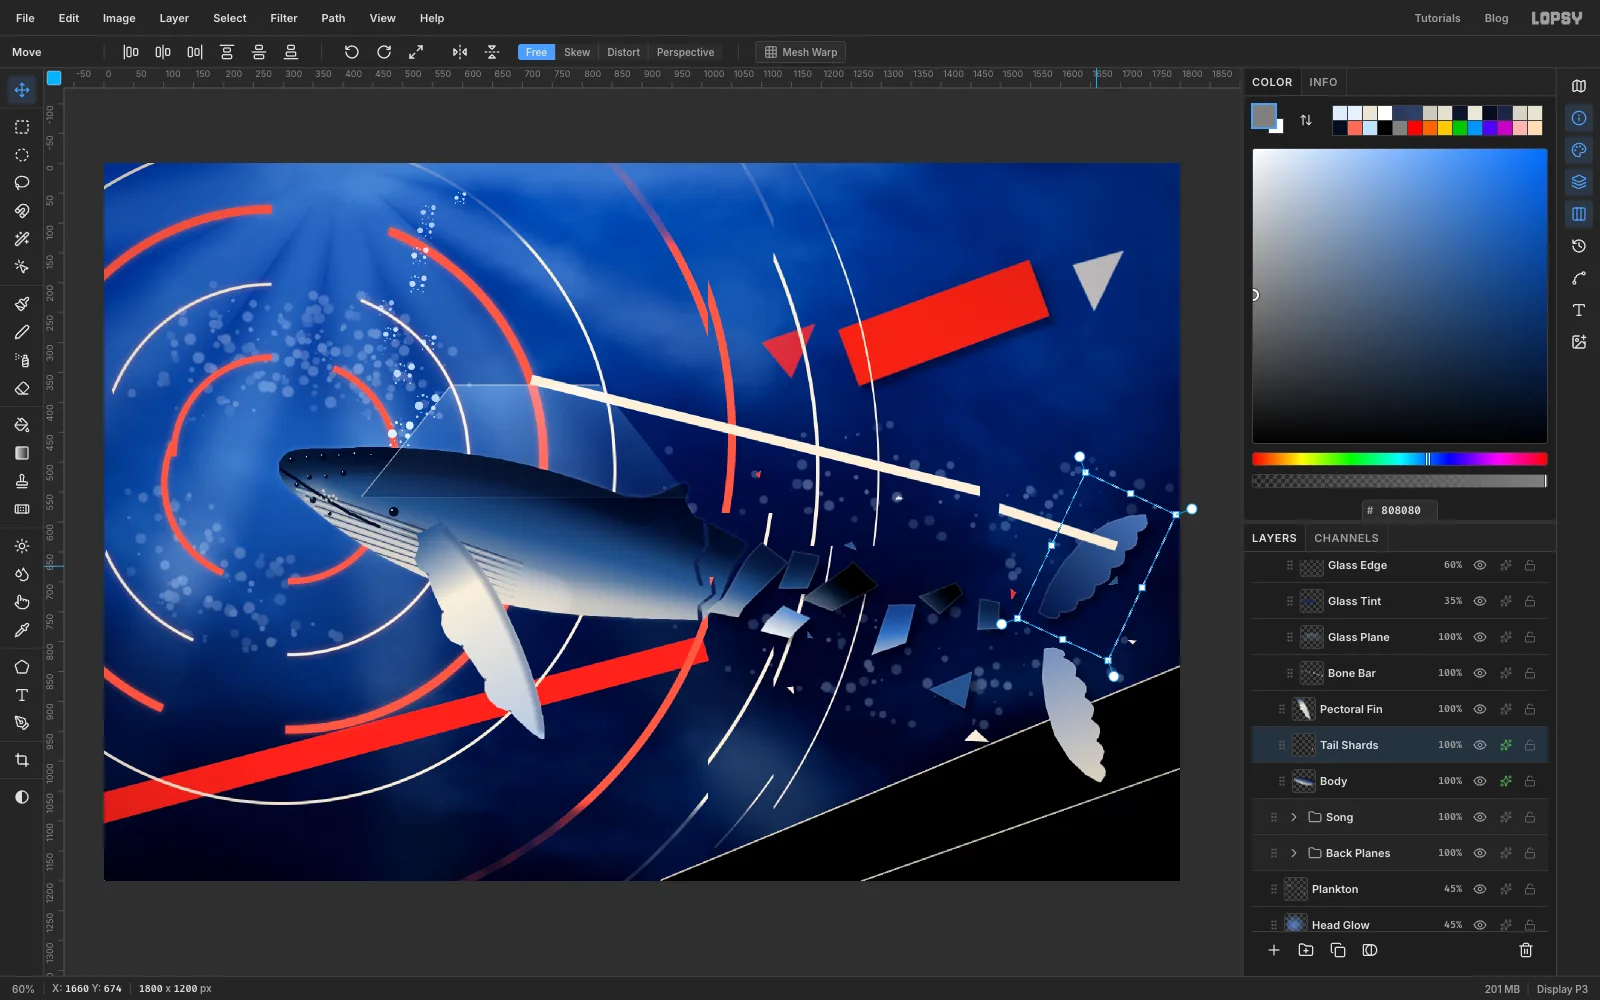Create a new layer with plus icon
This screenshot has width=1600, height=1000.
click(1274, 950)
